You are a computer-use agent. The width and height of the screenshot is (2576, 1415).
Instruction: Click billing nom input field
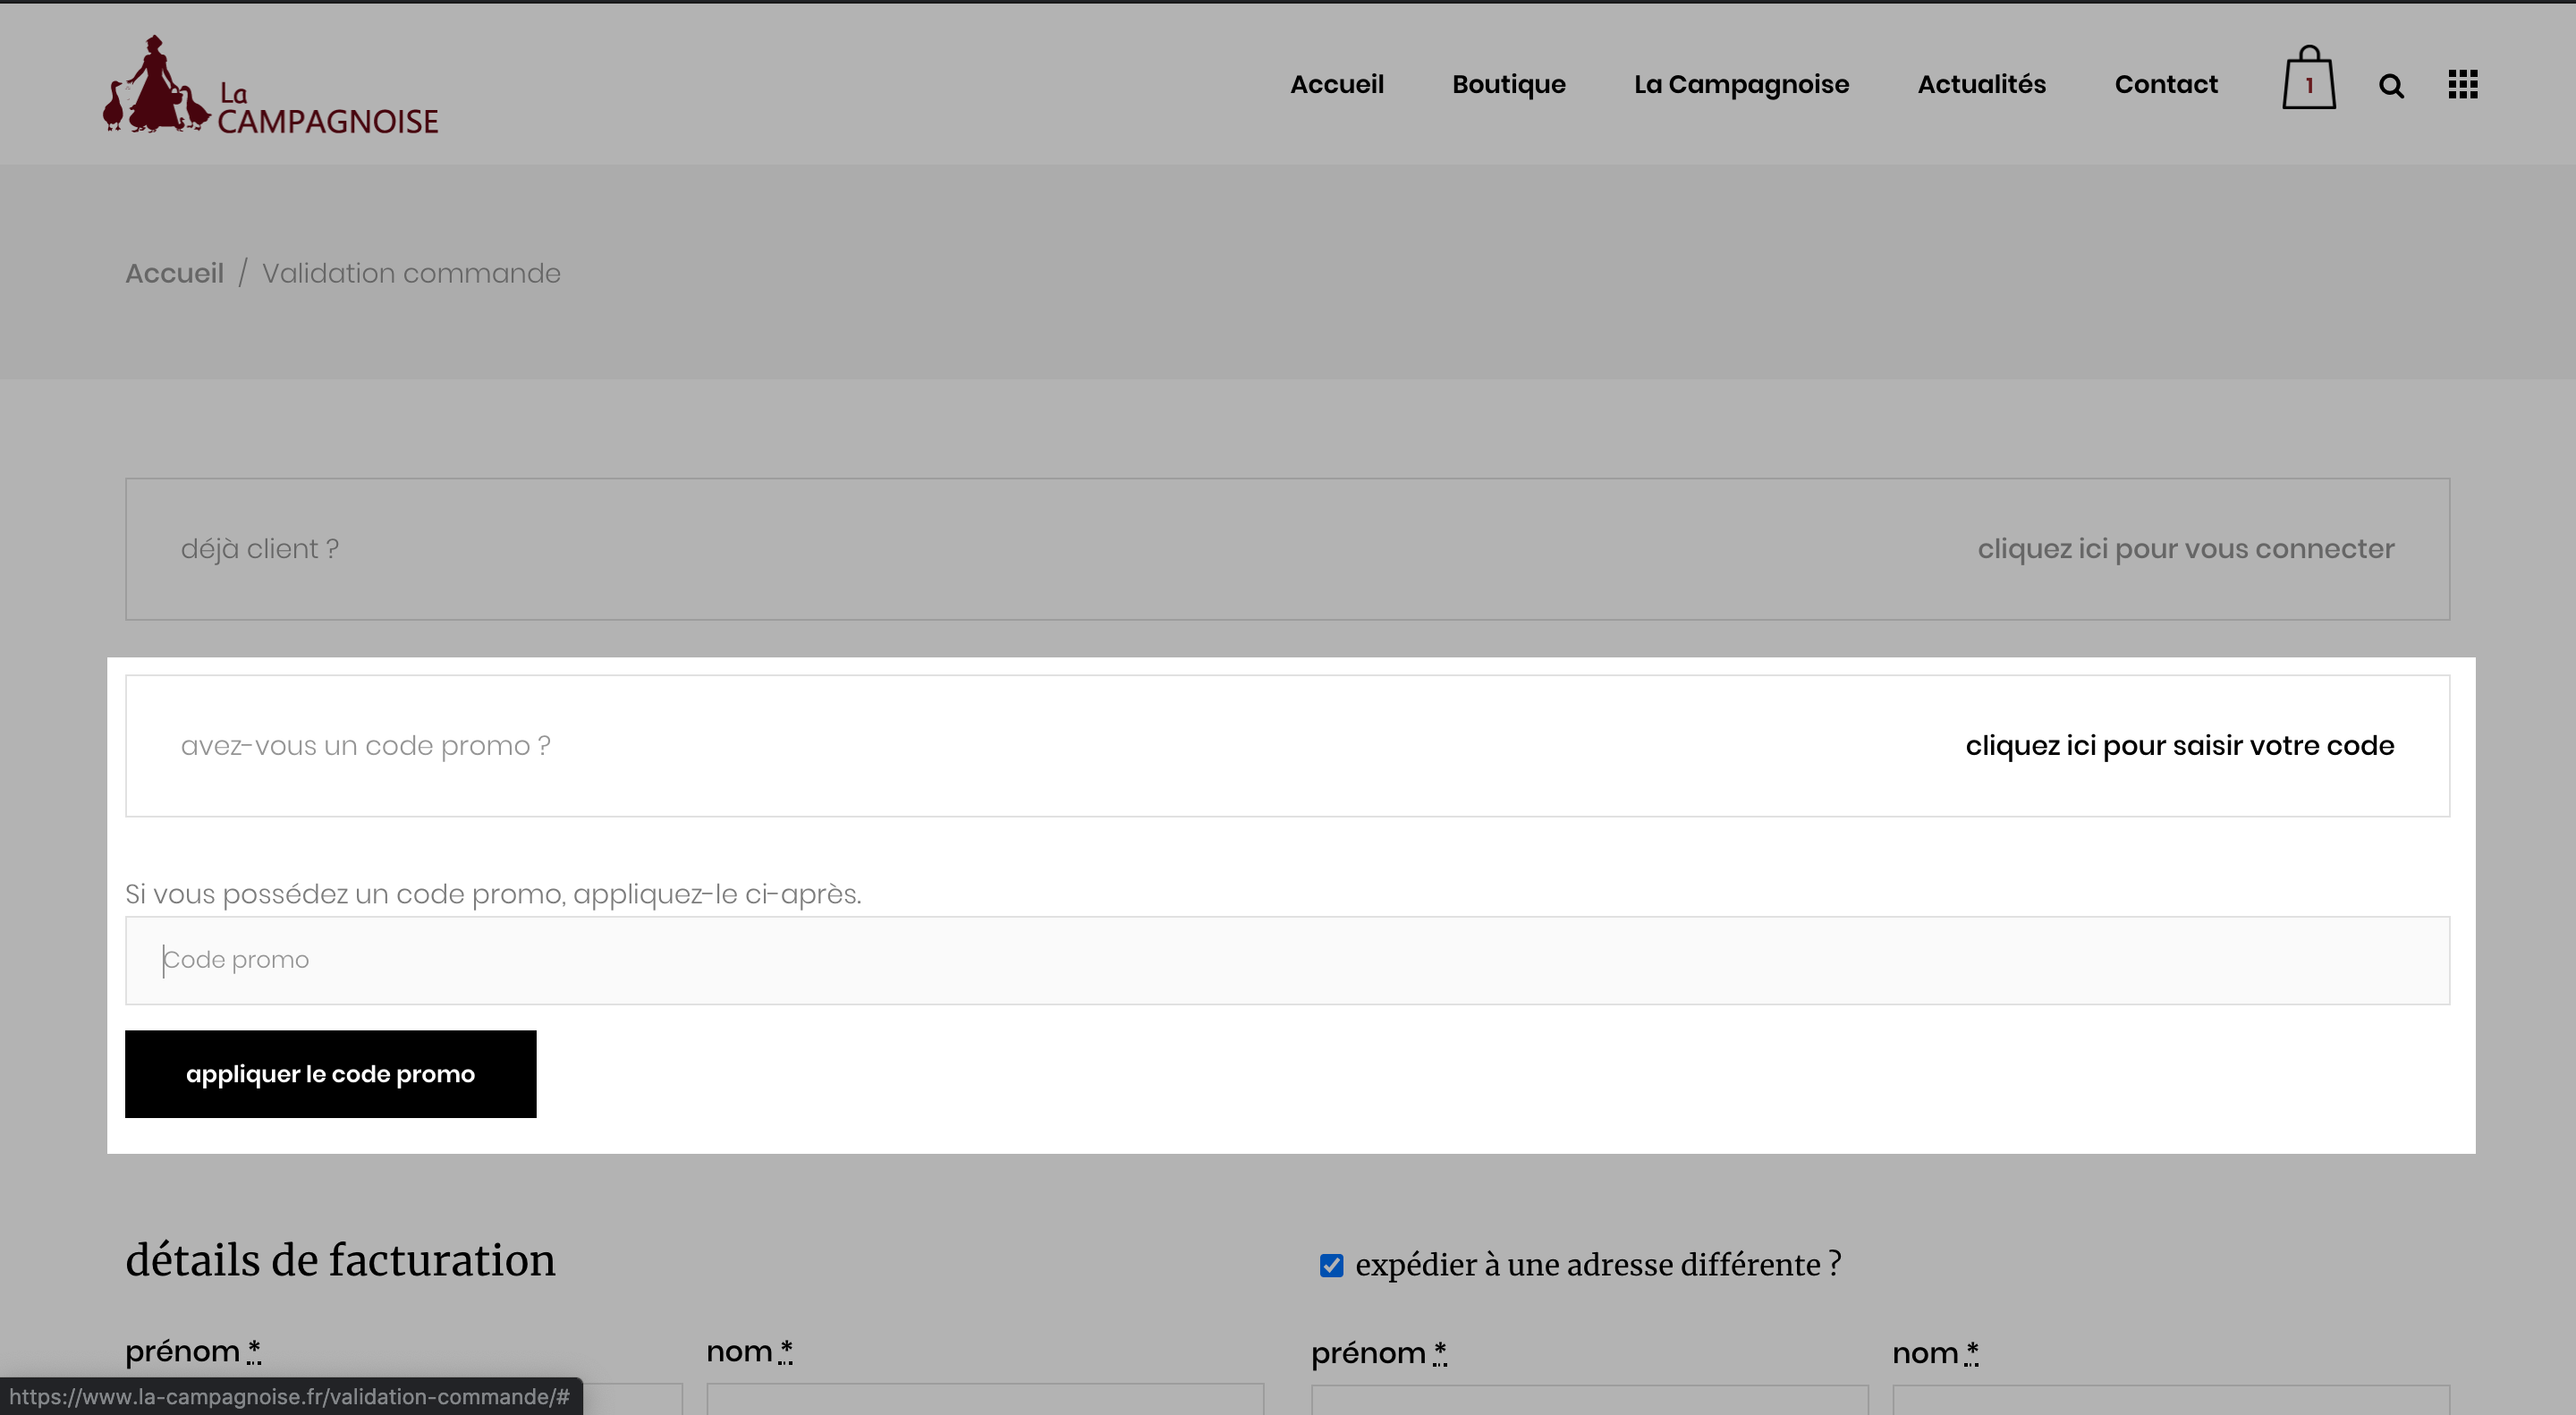coord(985,1398)
